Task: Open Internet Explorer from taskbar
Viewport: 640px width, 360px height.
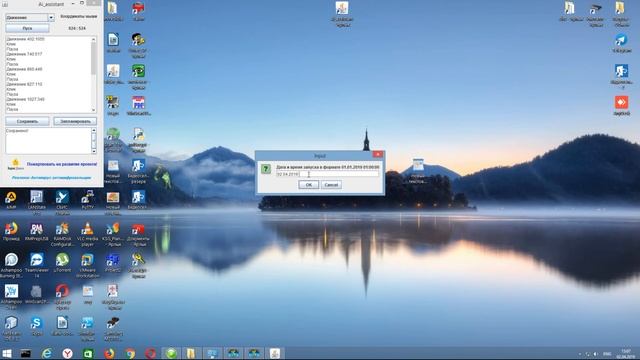Action: (47, 353)
